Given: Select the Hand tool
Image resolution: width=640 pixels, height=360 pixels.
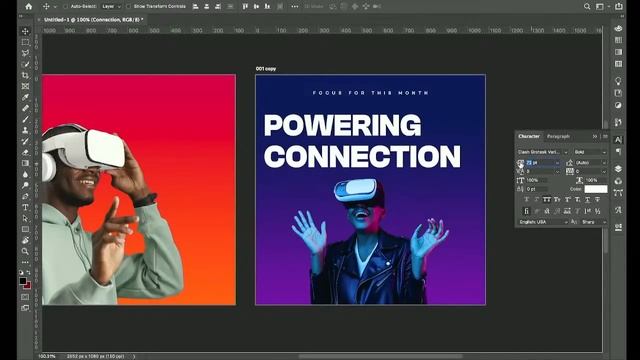Looking at the screenshot, I should [25, 240].
